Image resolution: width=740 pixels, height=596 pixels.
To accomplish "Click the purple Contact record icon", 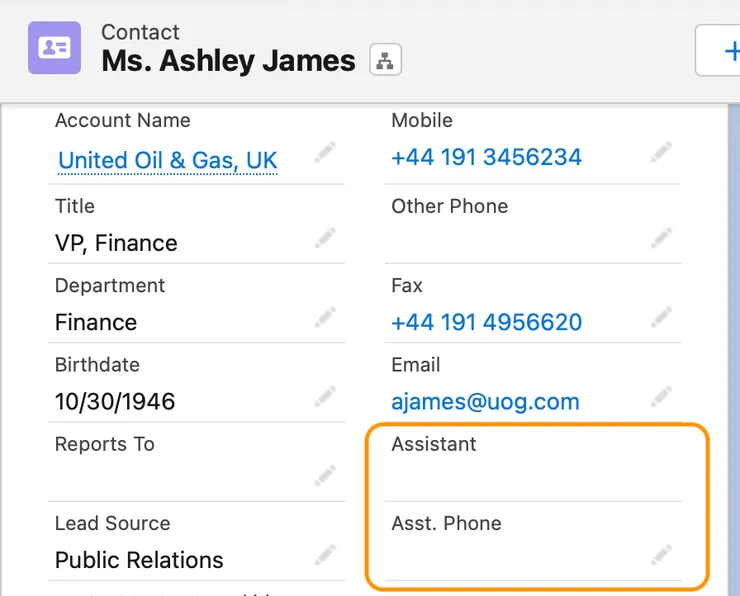I will pos(54,48).
